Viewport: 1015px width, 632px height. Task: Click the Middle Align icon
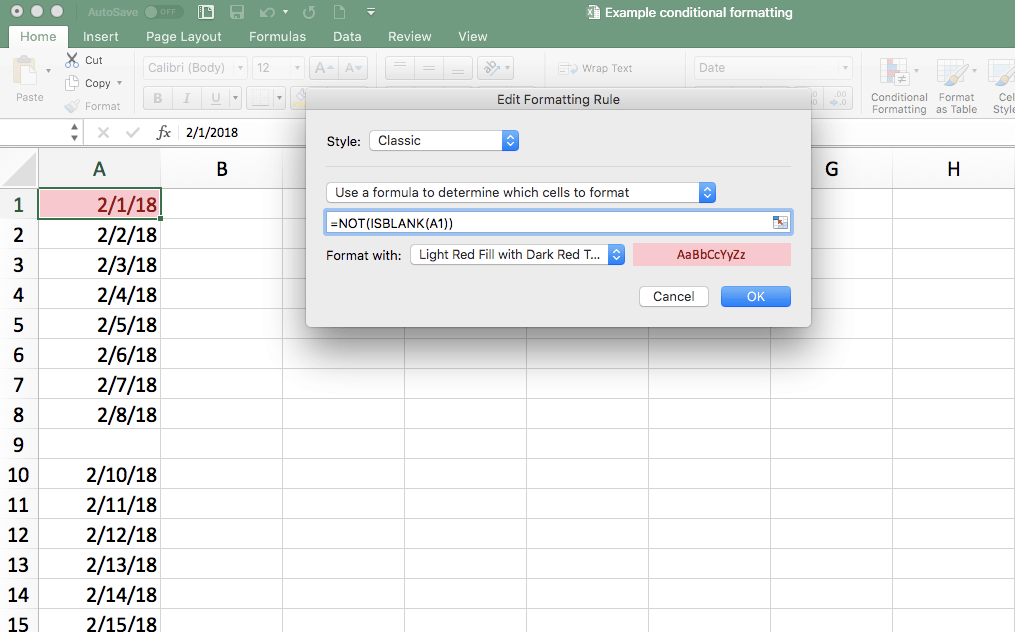click(429, 67)
